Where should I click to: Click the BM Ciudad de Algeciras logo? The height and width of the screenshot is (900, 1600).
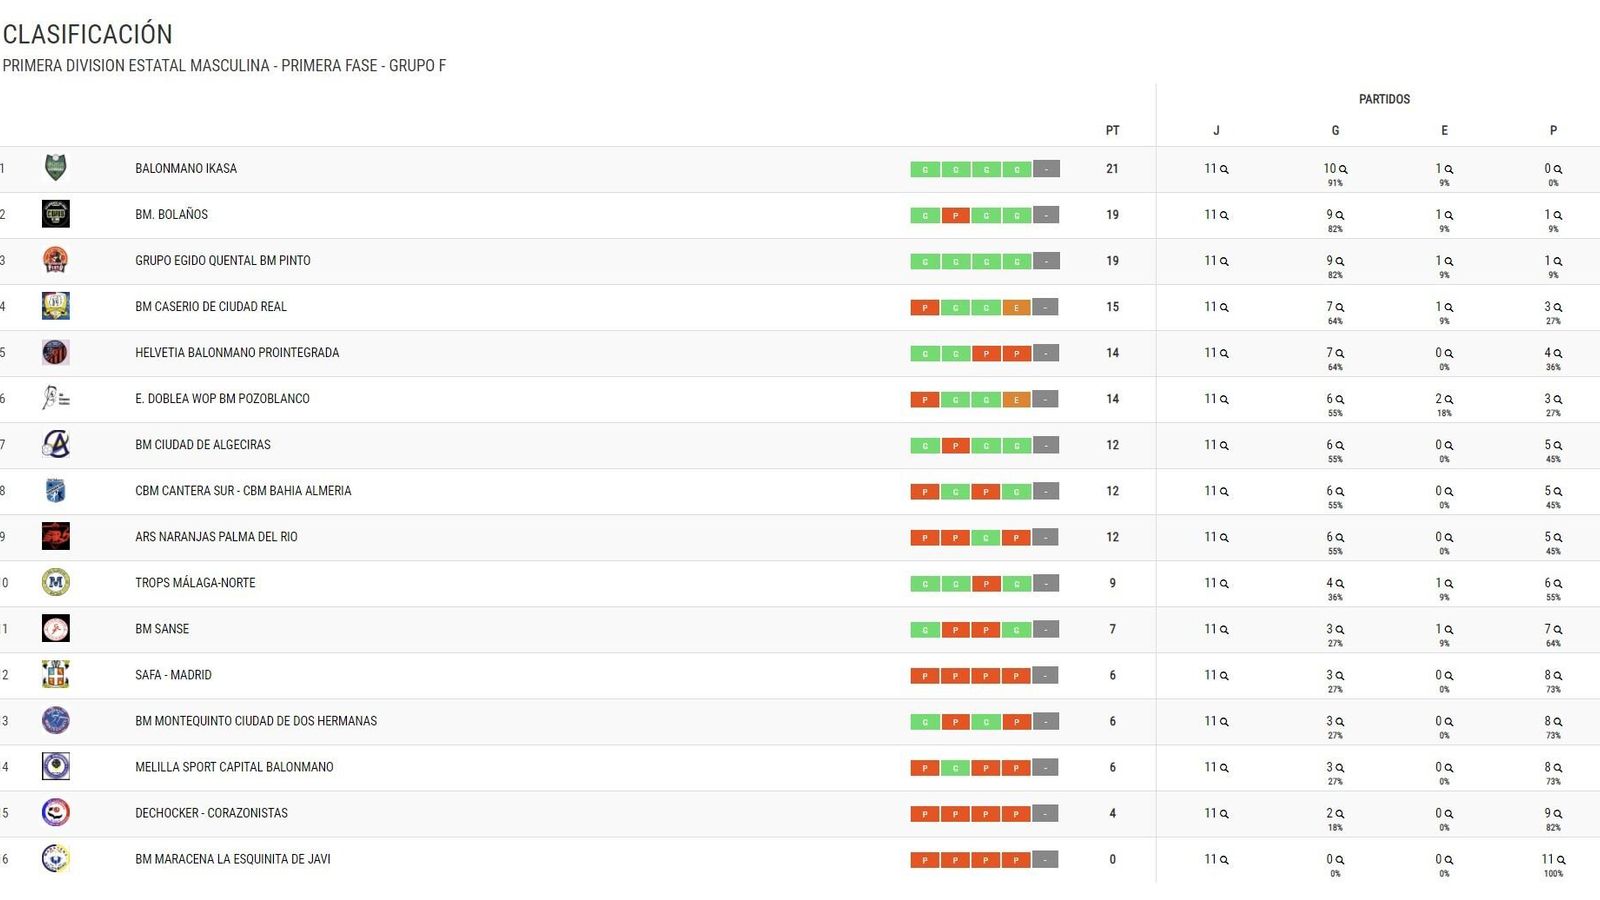[56, 444]
